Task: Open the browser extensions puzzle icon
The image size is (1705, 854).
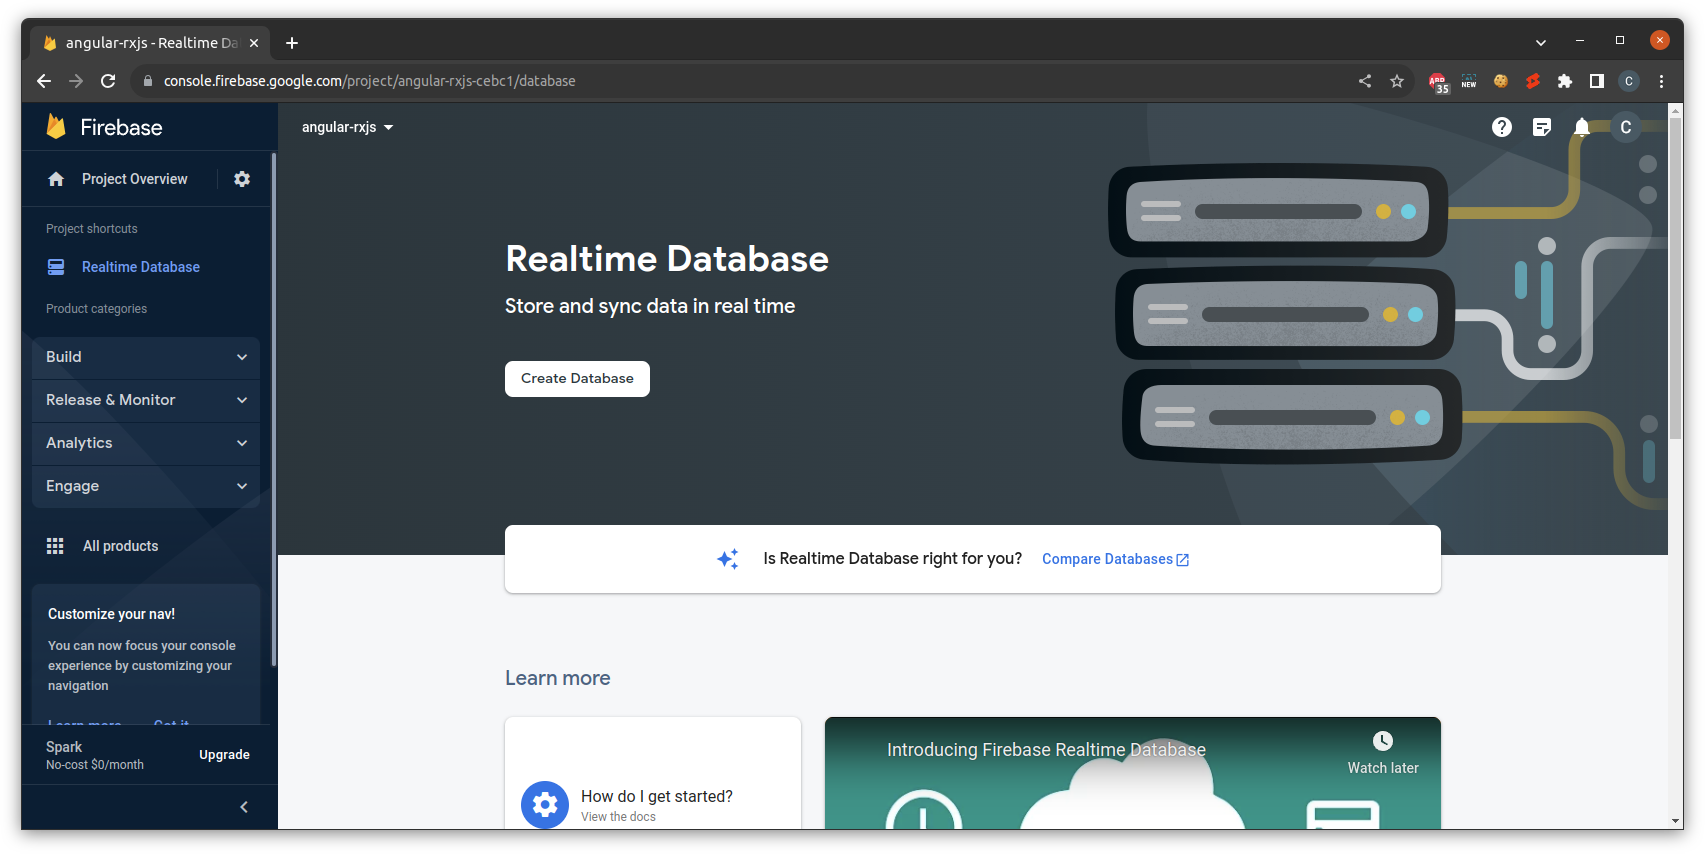Action: [x=1565, y=81]
